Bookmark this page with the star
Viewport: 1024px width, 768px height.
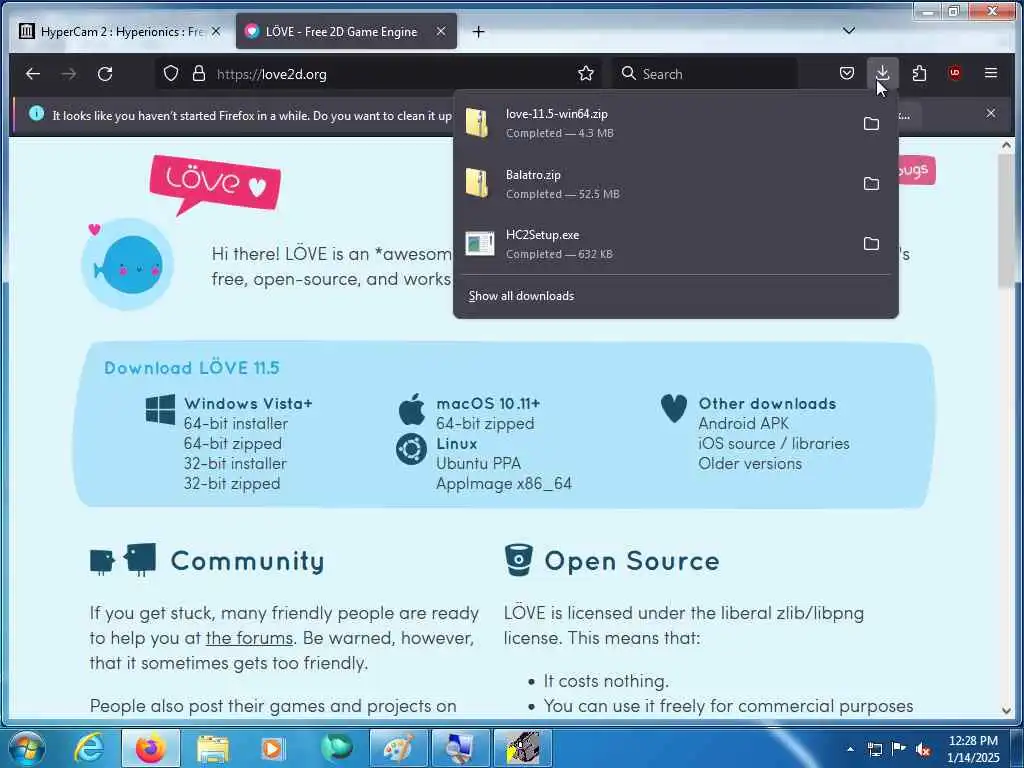[x=586, y=74]
